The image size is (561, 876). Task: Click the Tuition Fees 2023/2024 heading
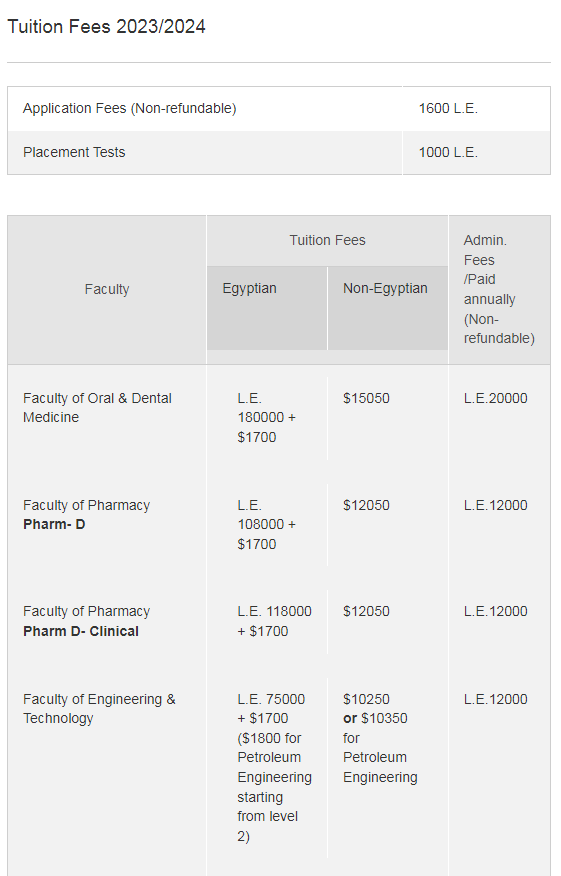pyautogui.click(x=106, y=26)
